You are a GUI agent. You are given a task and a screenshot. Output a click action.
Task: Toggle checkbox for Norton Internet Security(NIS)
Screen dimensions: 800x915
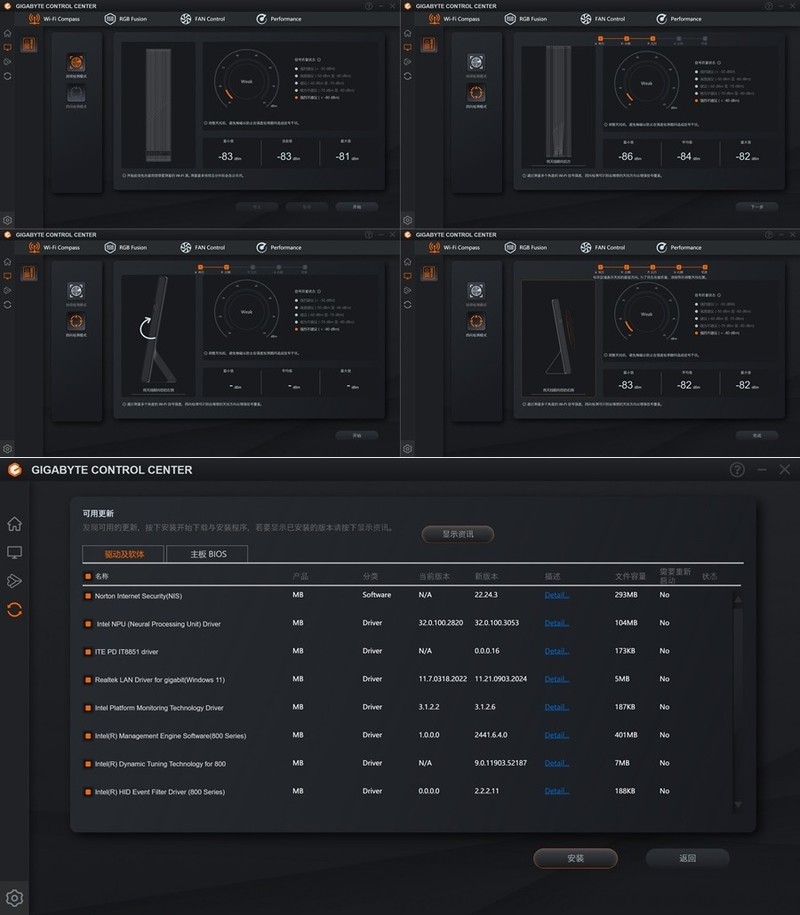tap(88, 596)
